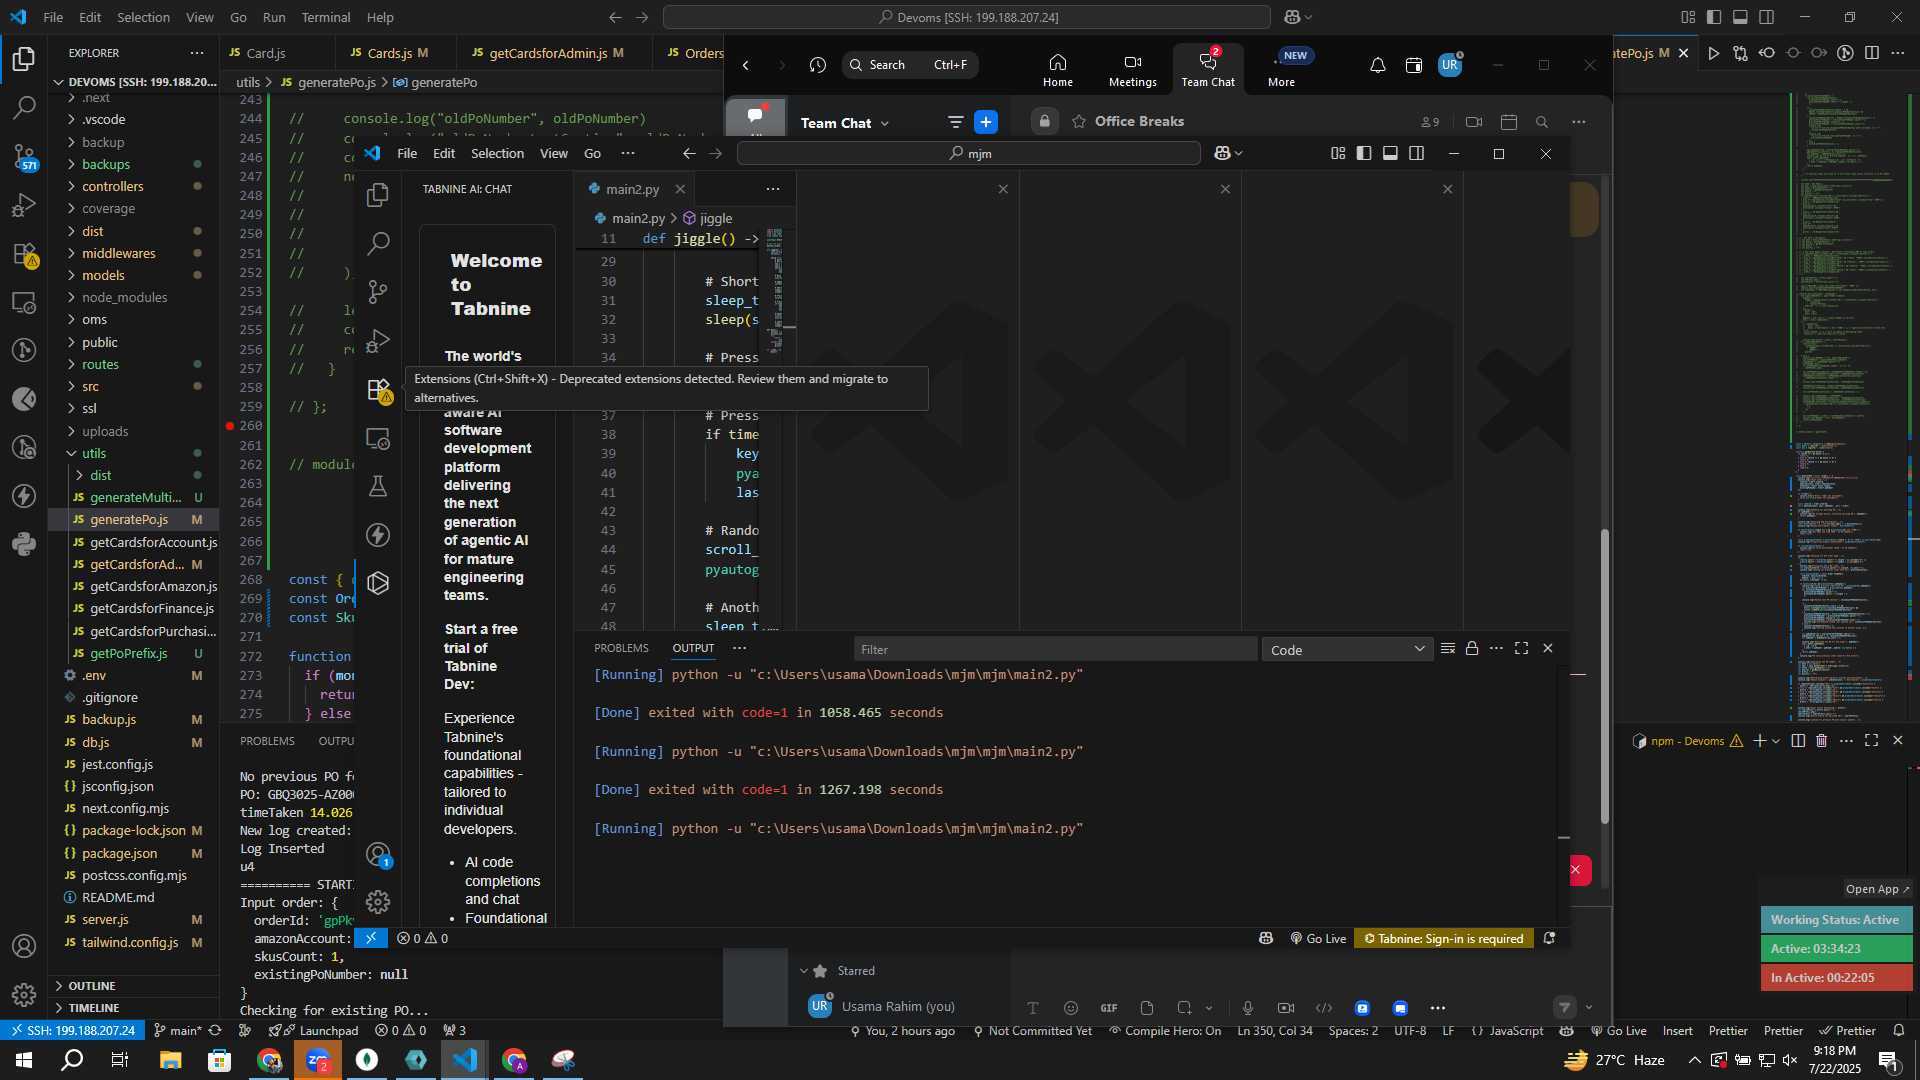Toggle secondary sidebar in outer VS Code title bar
The width and height of the screenshot is (1920, 1080).
[1767, 17]
